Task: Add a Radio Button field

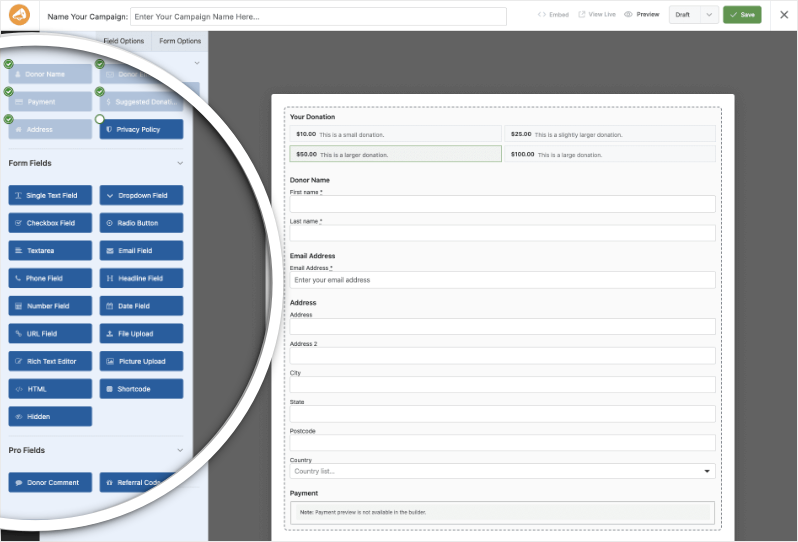Action: coord(141,223)
